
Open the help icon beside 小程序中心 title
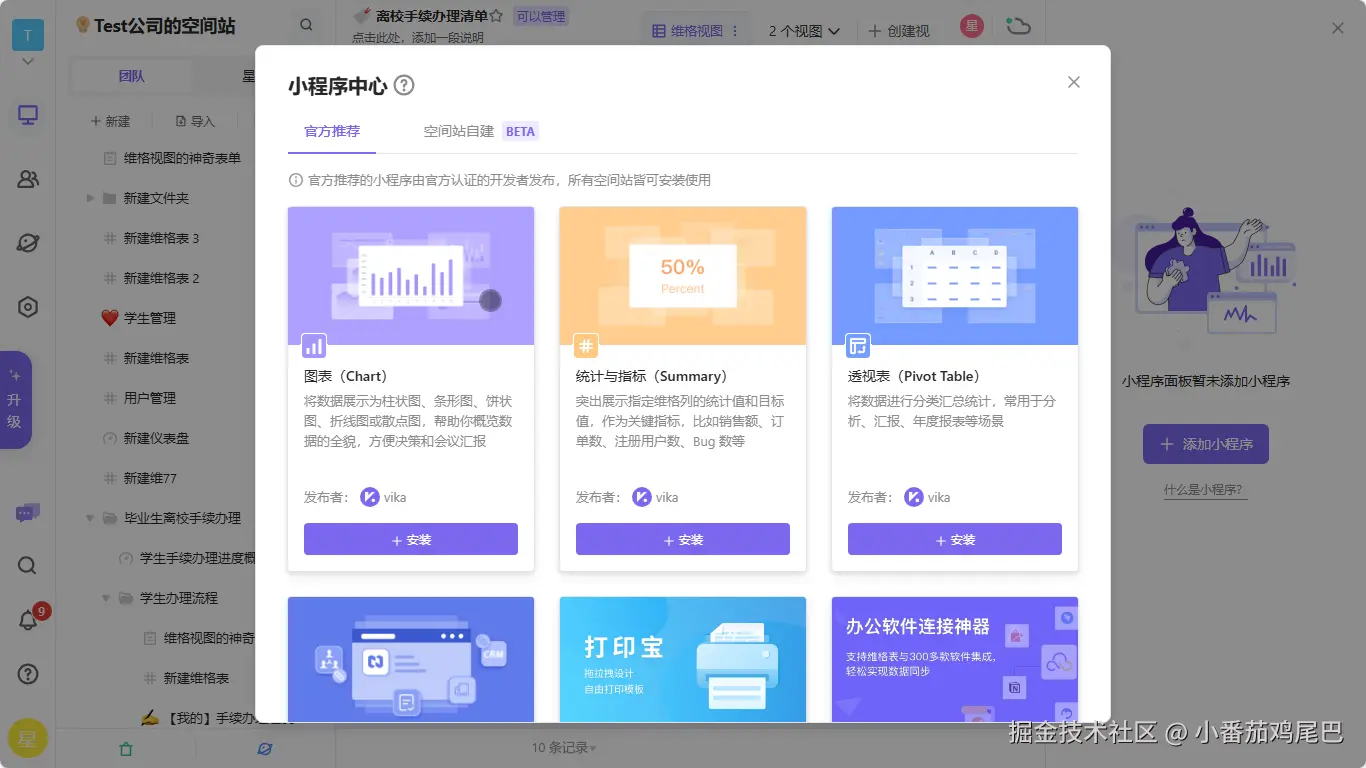click(x=404, y=86)
